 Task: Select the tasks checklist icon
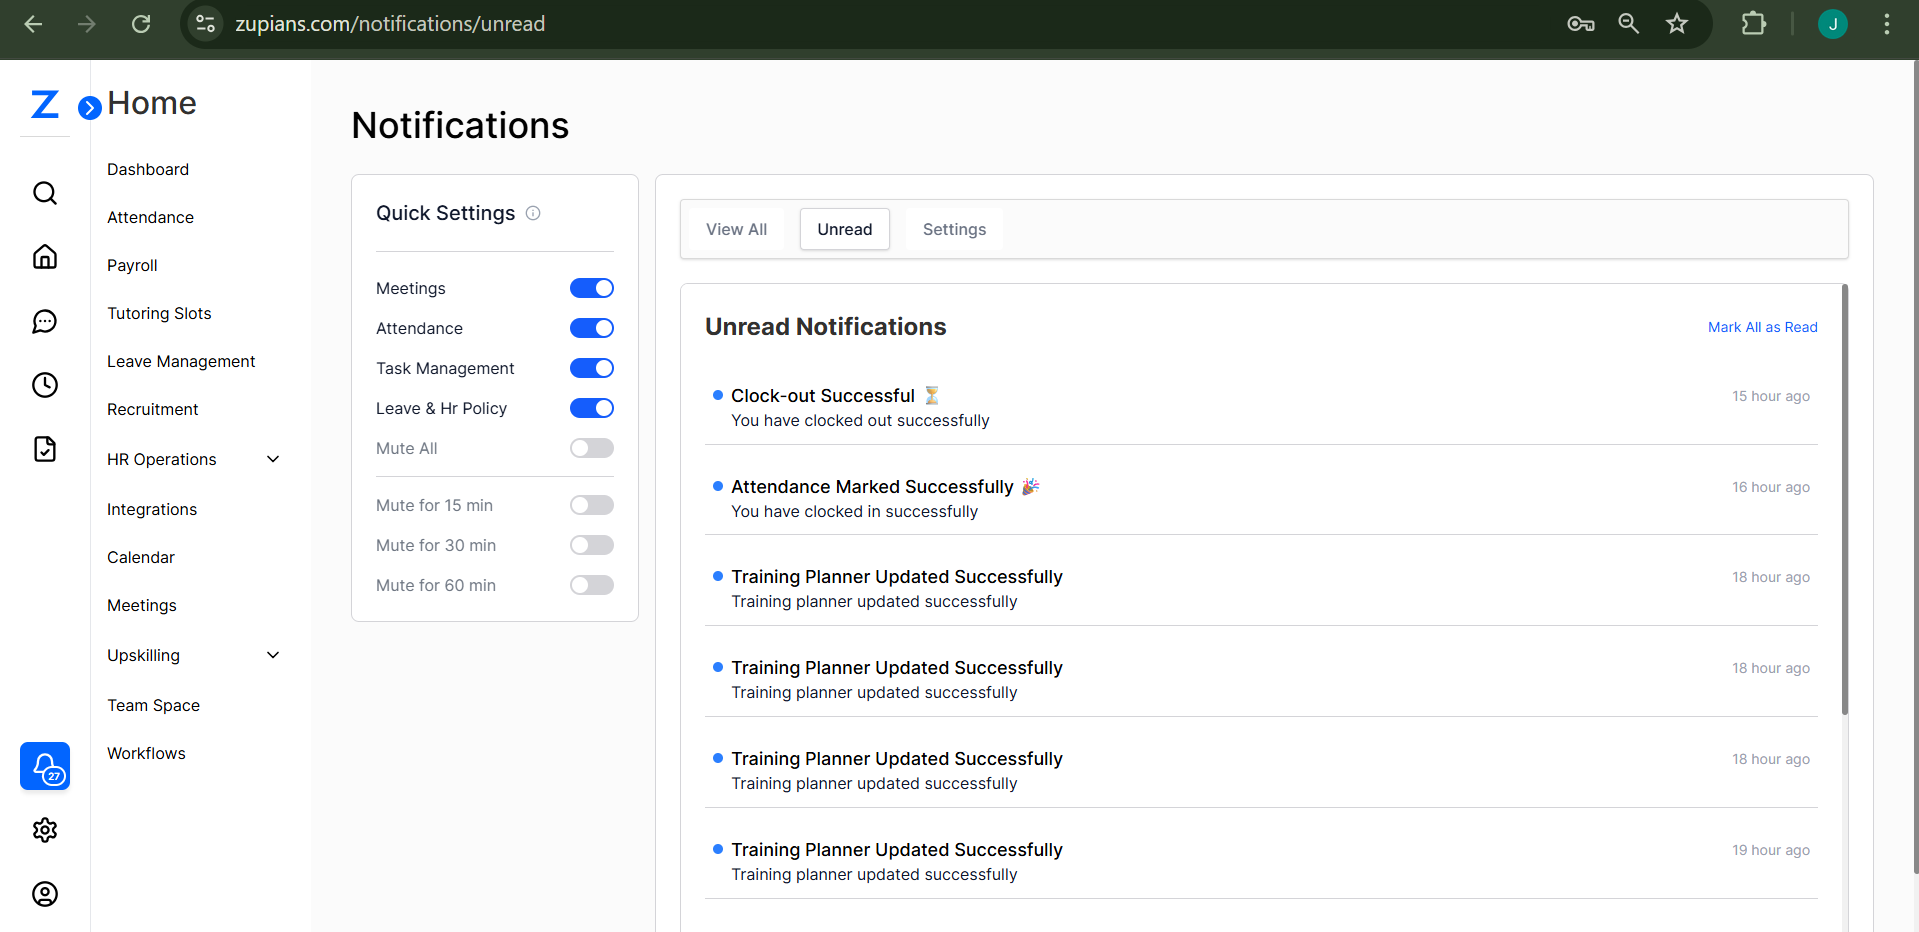[x=44, y=448]
